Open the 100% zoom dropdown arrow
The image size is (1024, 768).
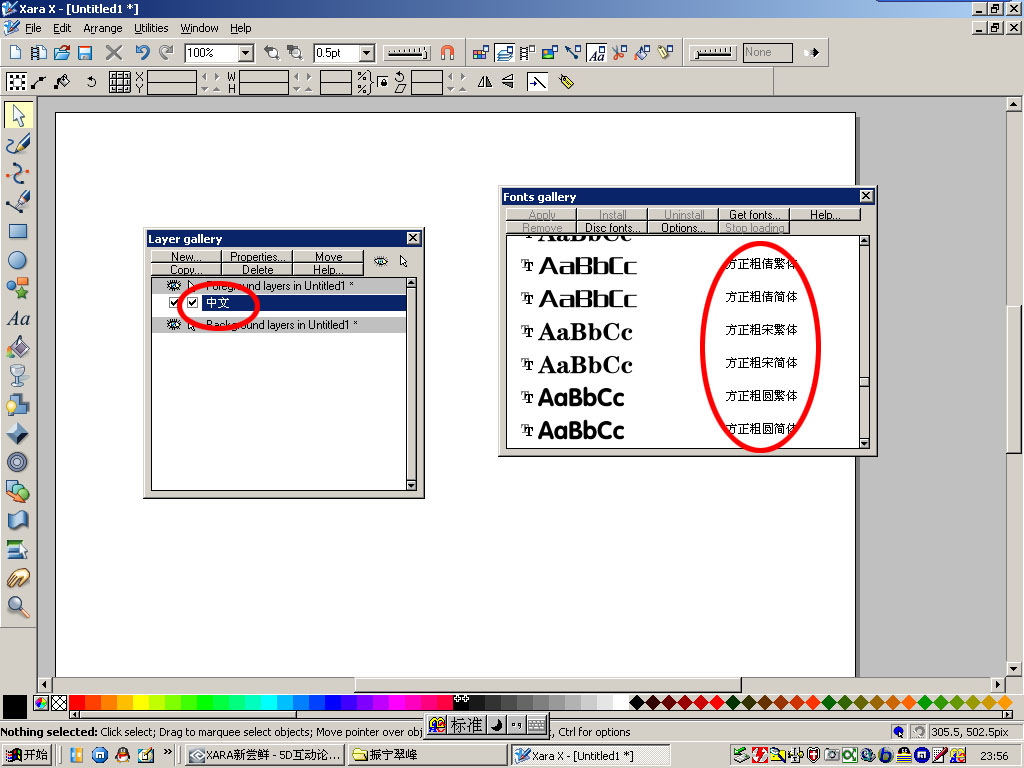246,53
